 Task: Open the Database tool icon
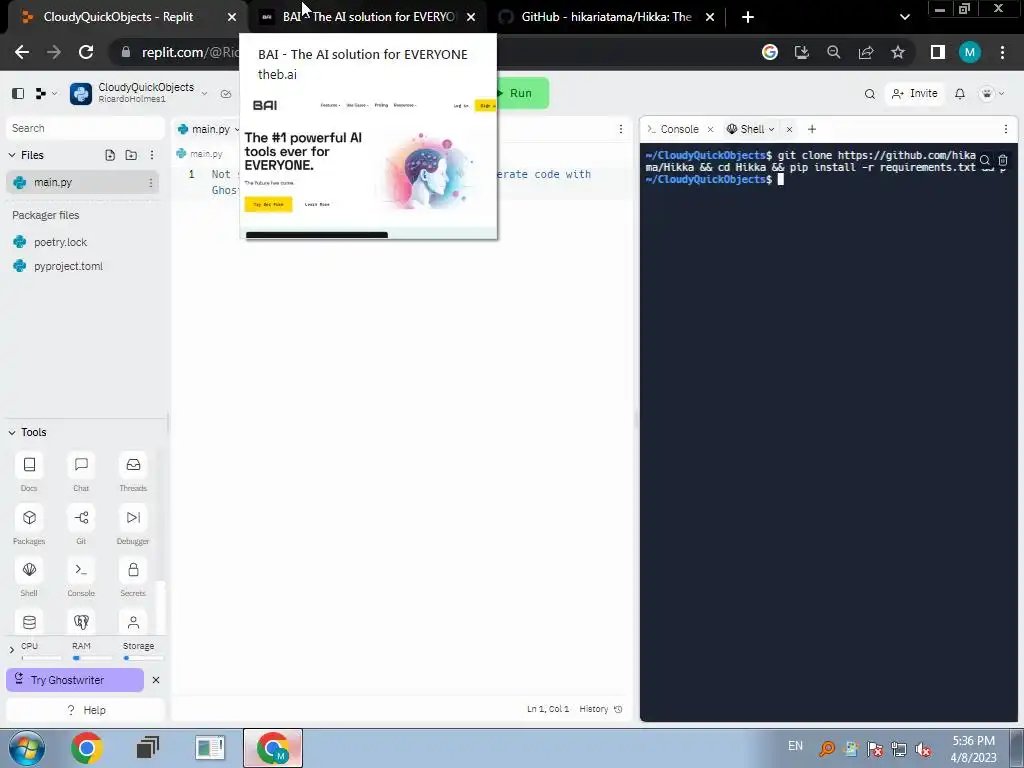pyautogui.click(x=29, y=622)
